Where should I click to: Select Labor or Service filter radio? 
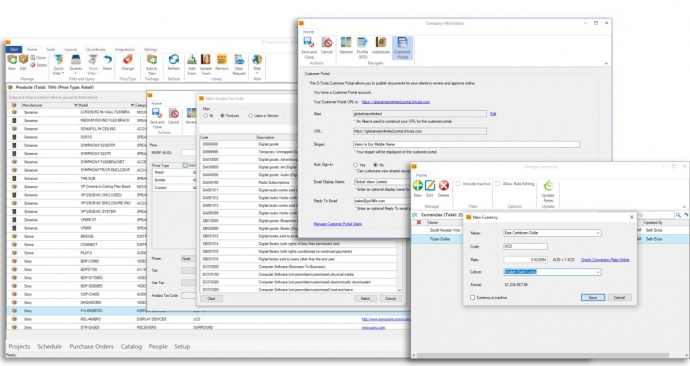[250, 115]
